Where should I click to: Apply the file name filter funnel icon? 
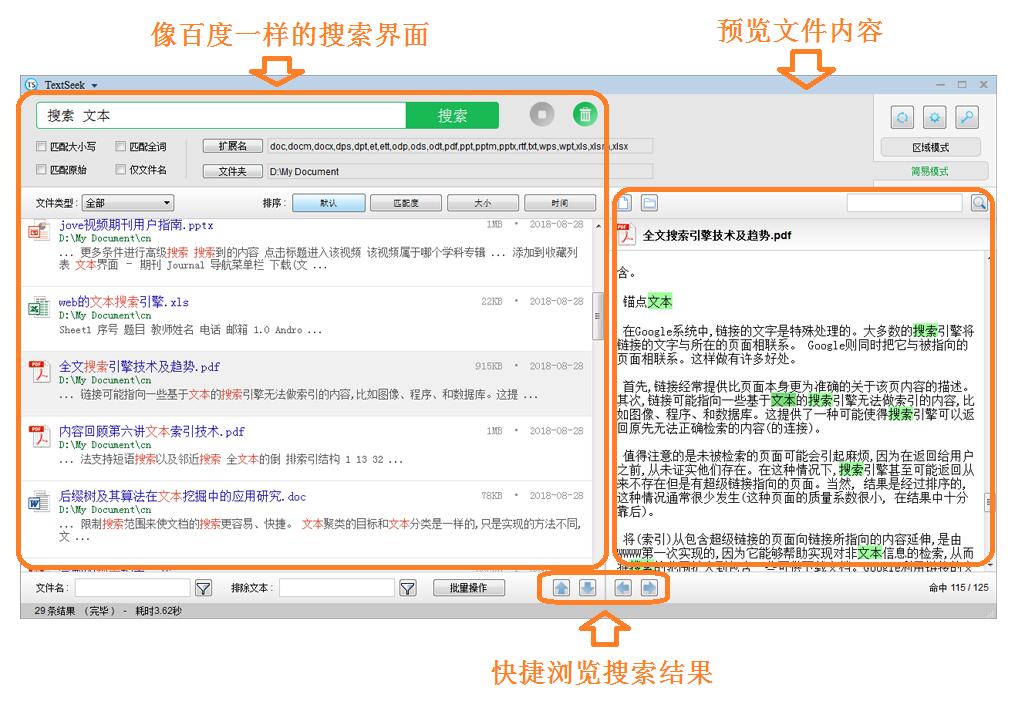pyautogui.click(x=202, y=588)
